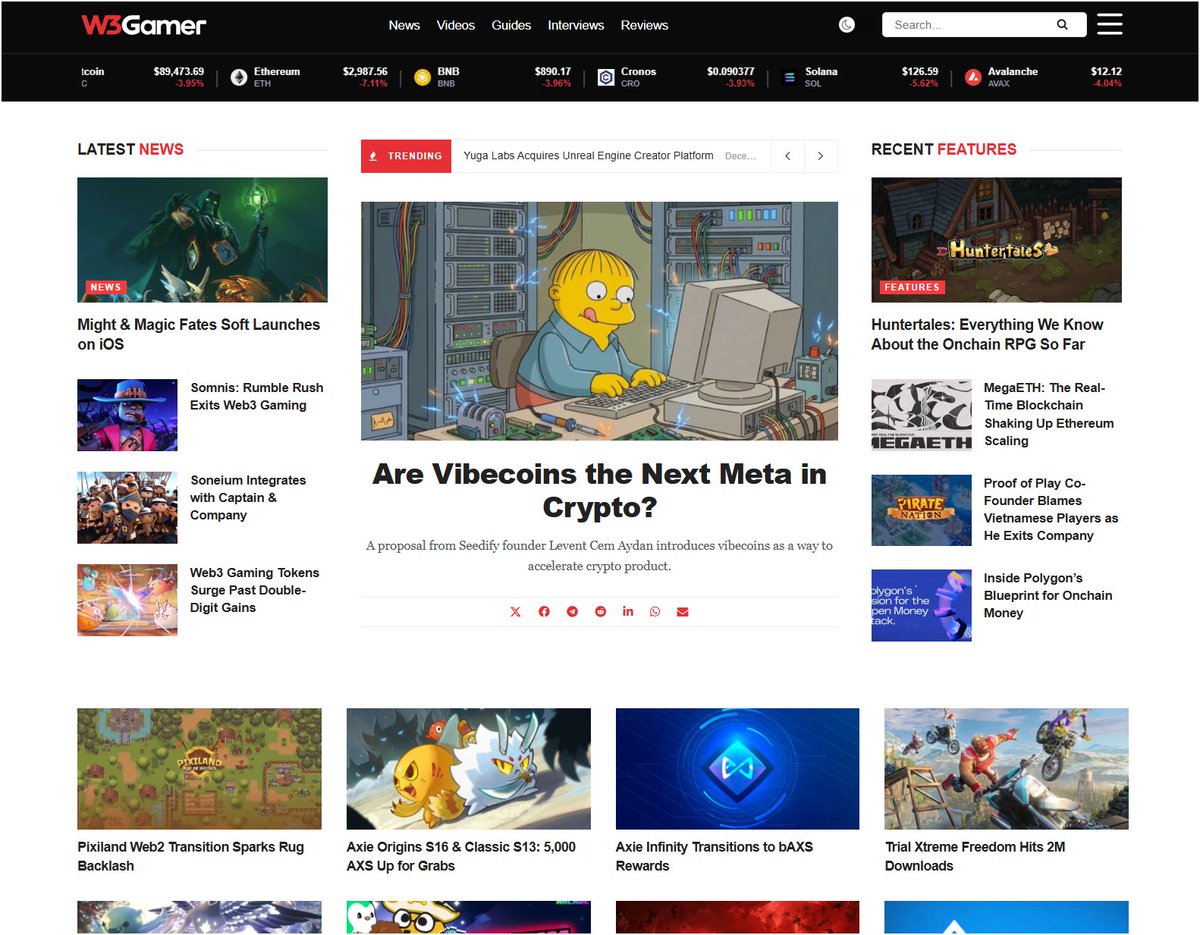Click the Trial Xtreme motorbike card image

tap(1007, 769)
